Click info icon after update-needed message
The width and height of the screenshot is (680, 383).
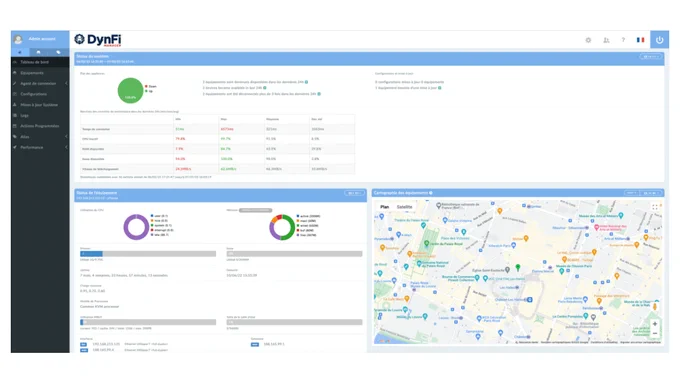(x=439, y=88)
